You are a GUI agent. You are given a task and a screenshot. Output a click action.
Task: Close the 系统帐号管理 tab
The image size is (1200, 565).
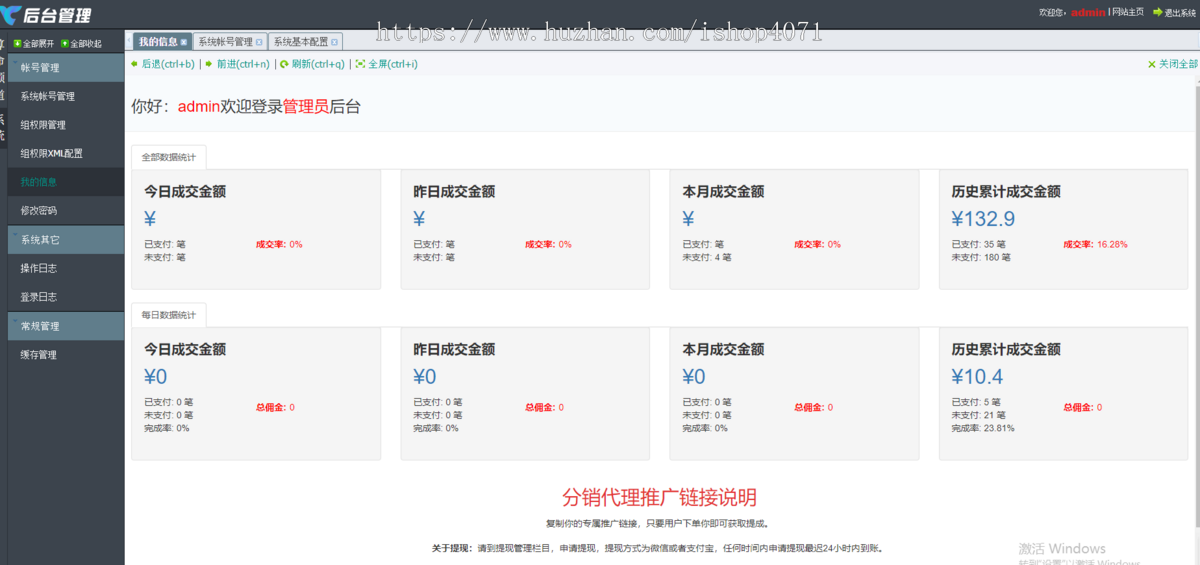[x=259, y=42]
